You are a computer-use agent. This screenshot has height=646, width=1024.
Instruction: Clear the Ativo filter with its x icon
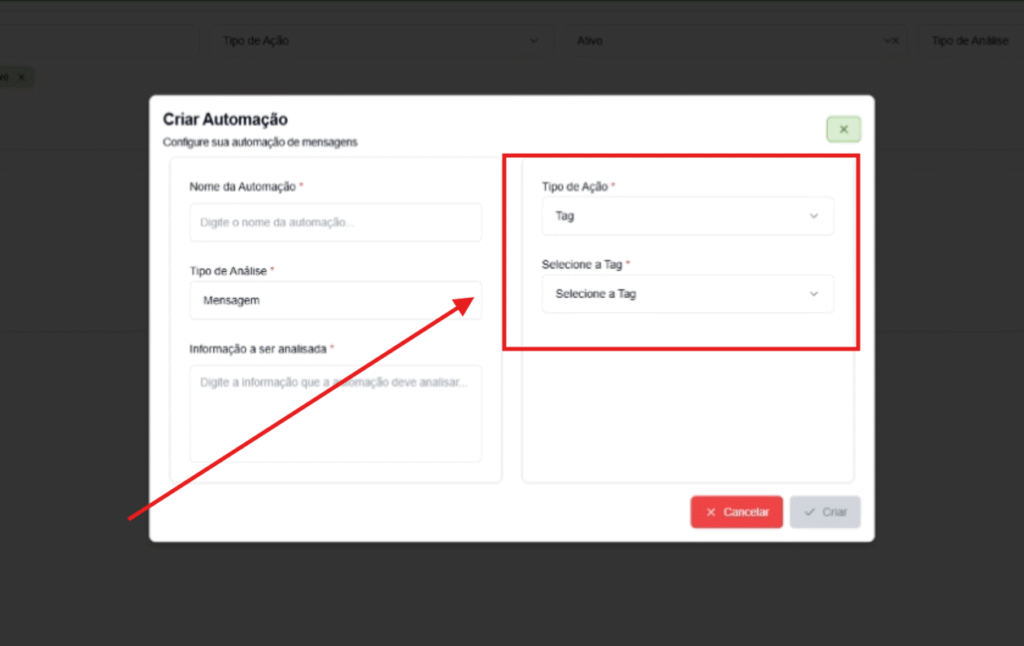point(896,41)
